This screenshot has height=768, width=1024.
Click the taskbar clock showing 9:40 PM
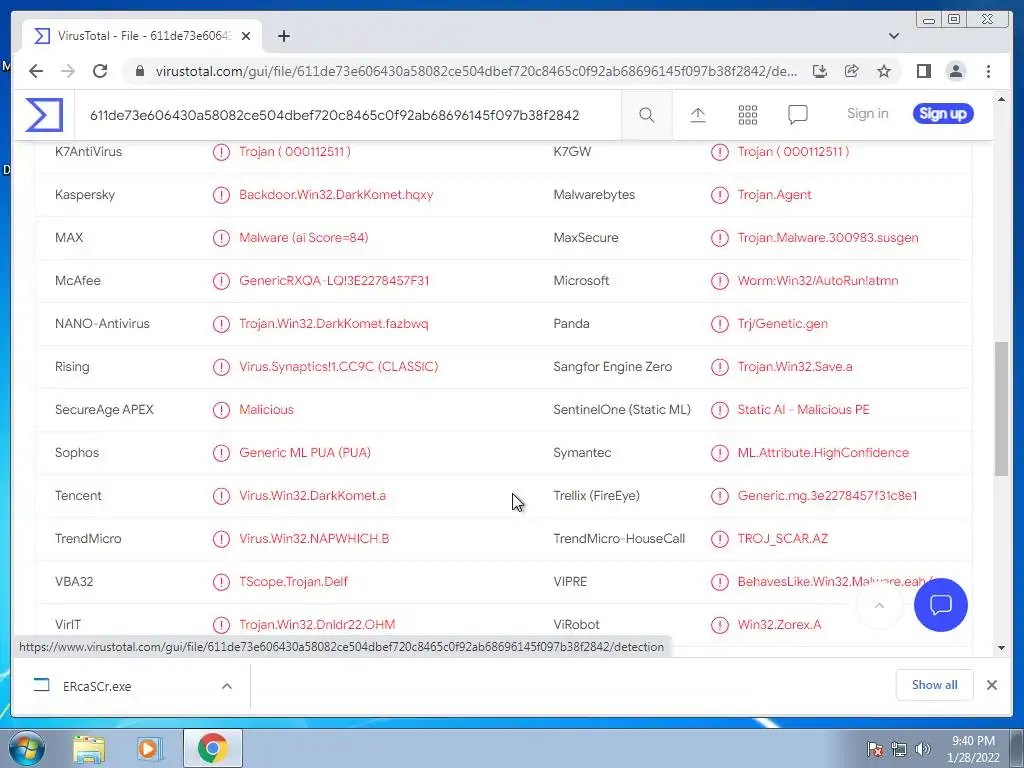point(973,748)
